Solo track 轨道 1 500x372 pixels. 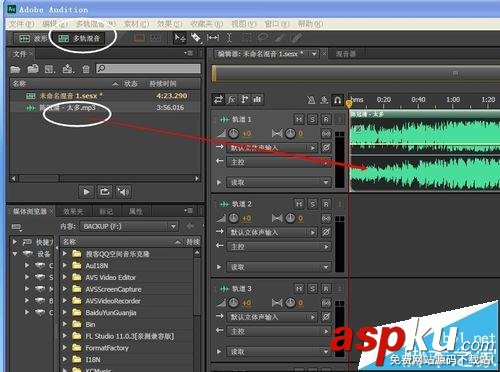312,119
